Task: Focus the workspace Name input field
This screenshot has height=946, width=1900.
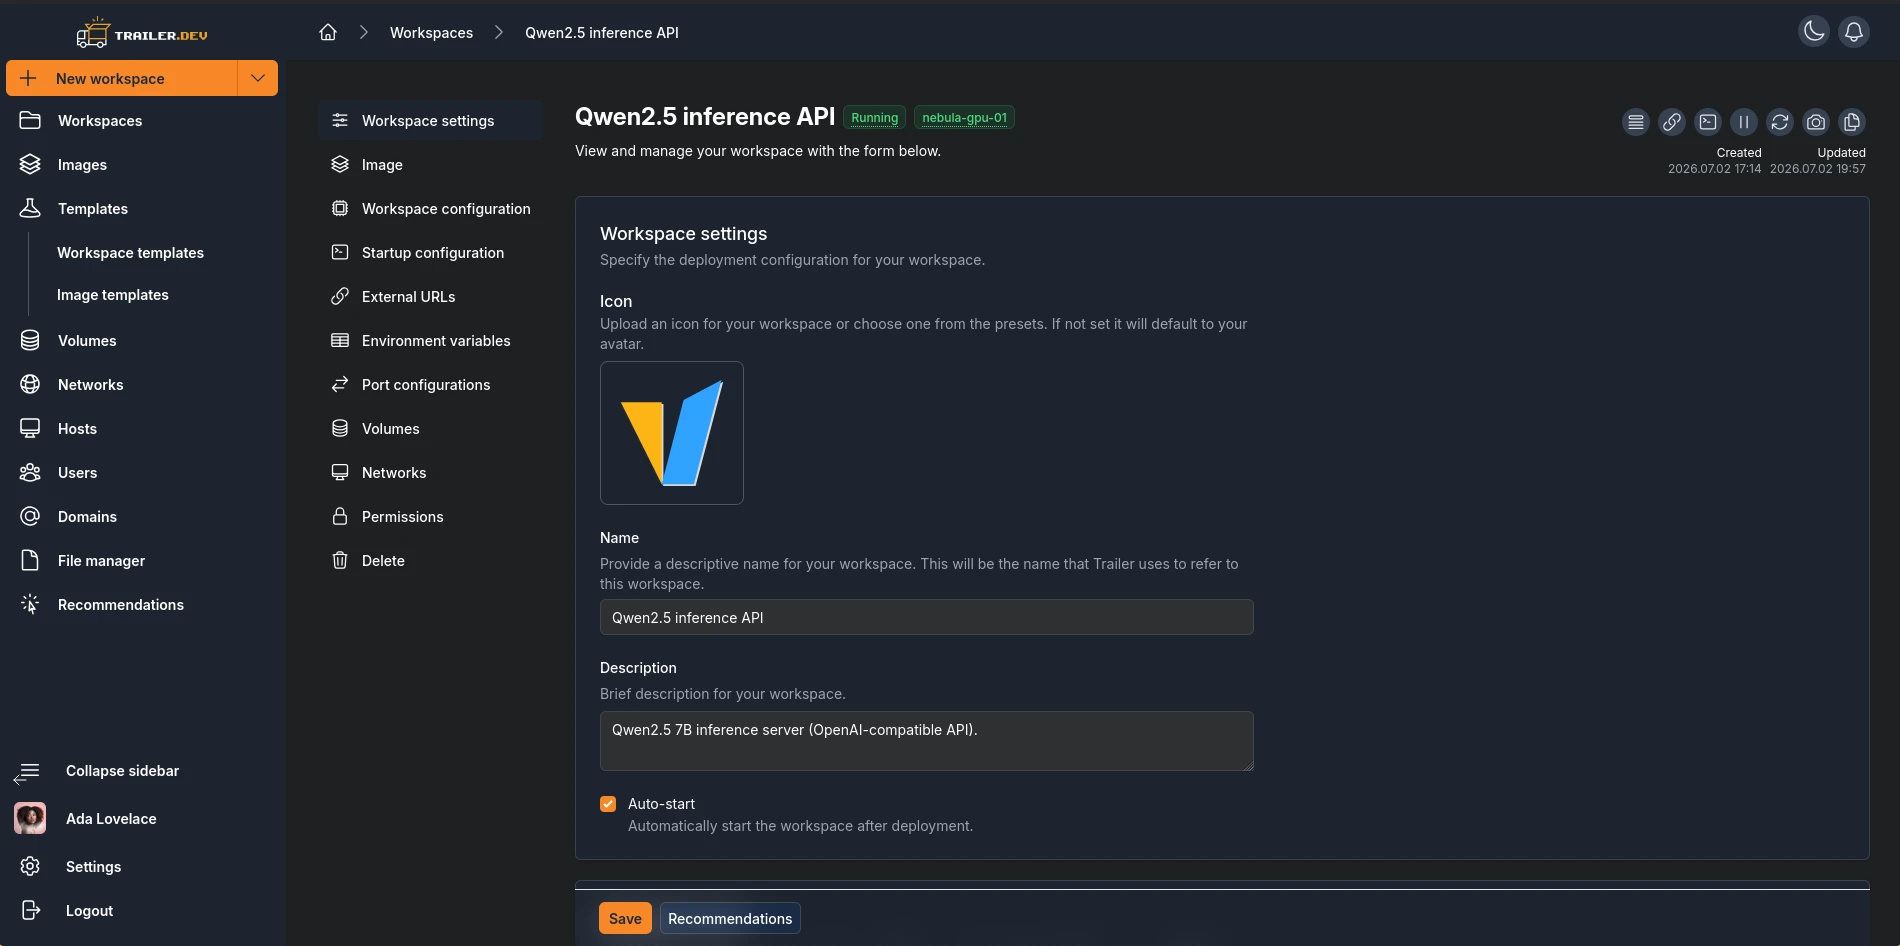Action: (x=926, y=617)
